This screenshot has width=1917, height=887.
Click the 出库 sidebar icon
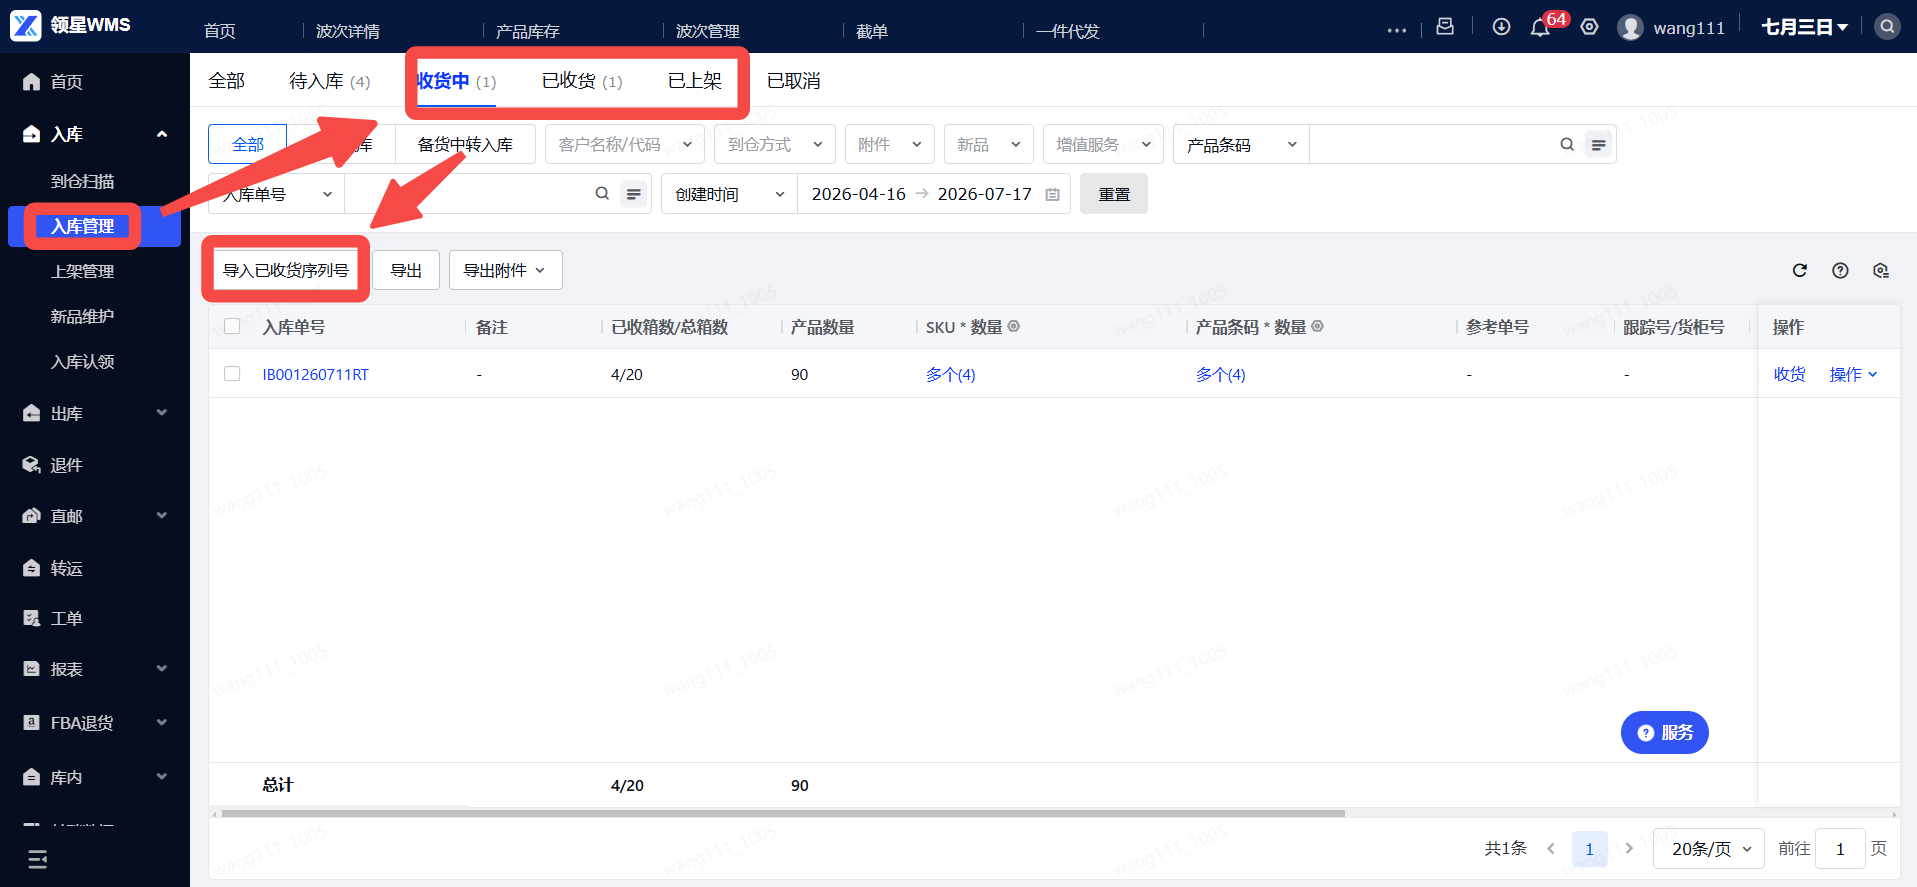pos(32,413)
